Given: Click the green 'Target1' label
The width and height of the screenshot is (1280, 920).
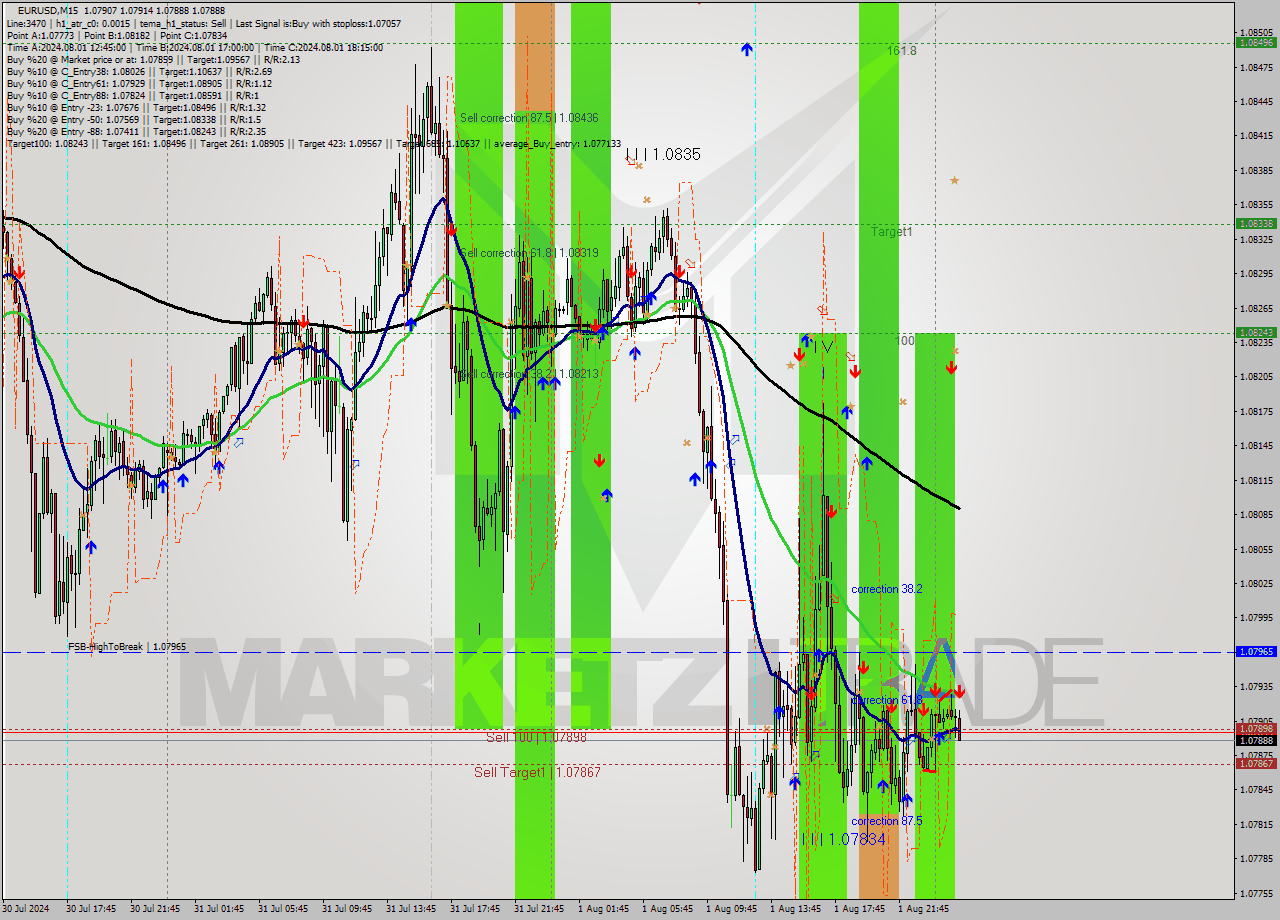Looking at the screenshot, I should [x=891, y=231].
